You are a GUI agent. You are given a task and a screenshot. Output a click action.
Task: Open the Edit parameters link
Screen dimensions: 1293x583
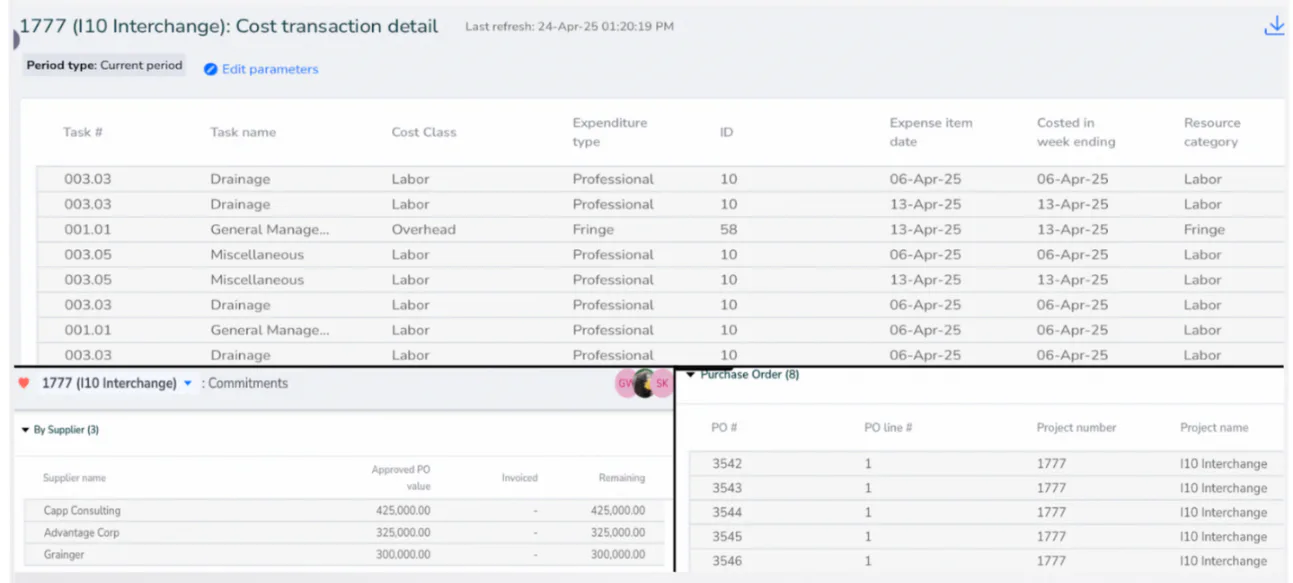[261, 69]
